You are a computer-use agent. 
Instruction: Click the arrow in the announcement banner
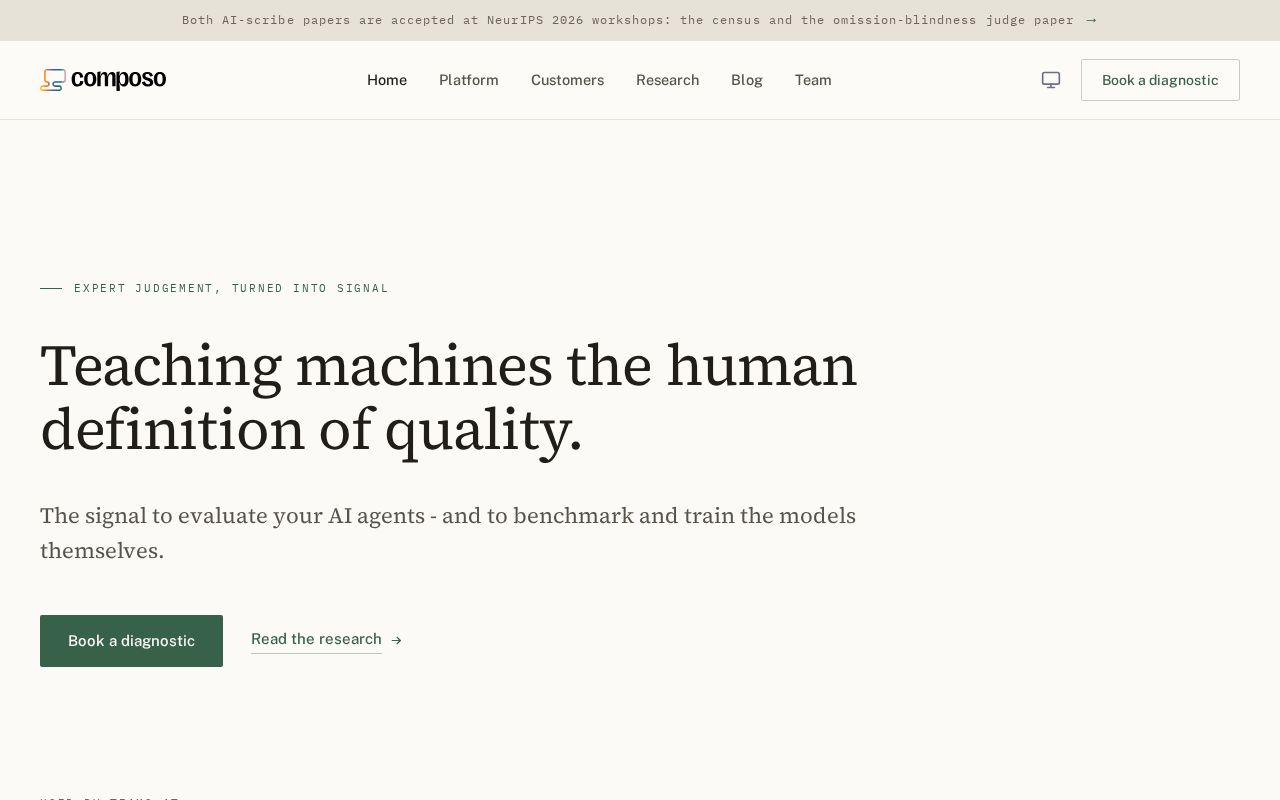[x=1091, y=20]
